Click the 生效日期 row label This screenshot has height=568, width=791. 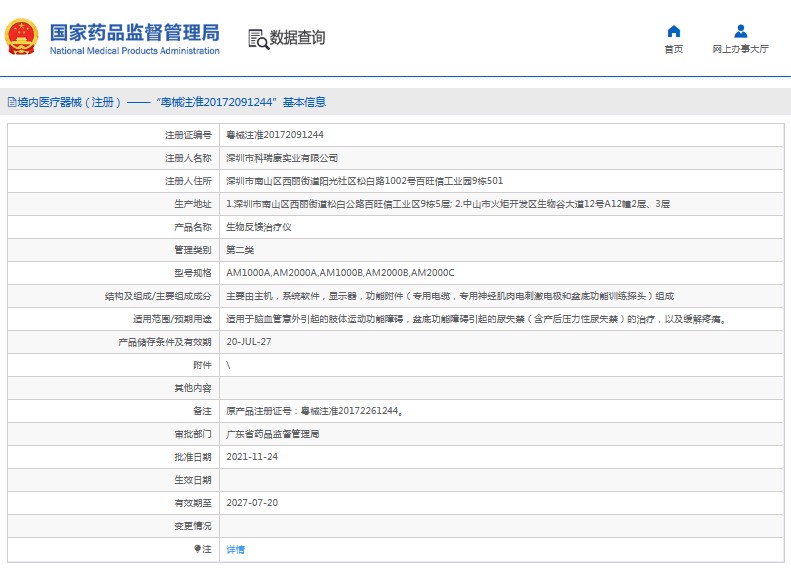point(193,480)
